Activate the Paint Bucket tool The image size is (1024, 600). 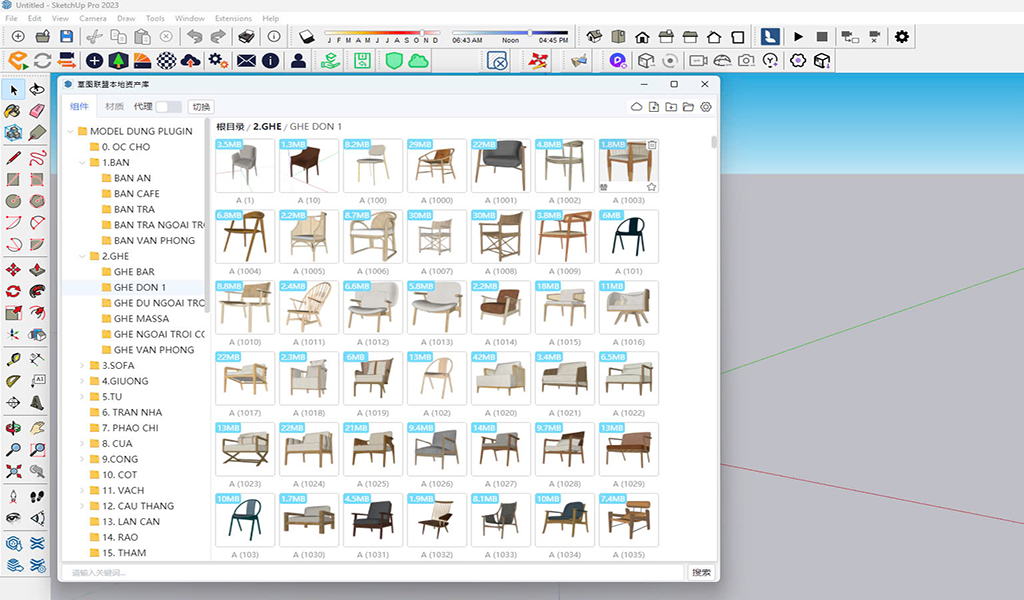[14, 111]
